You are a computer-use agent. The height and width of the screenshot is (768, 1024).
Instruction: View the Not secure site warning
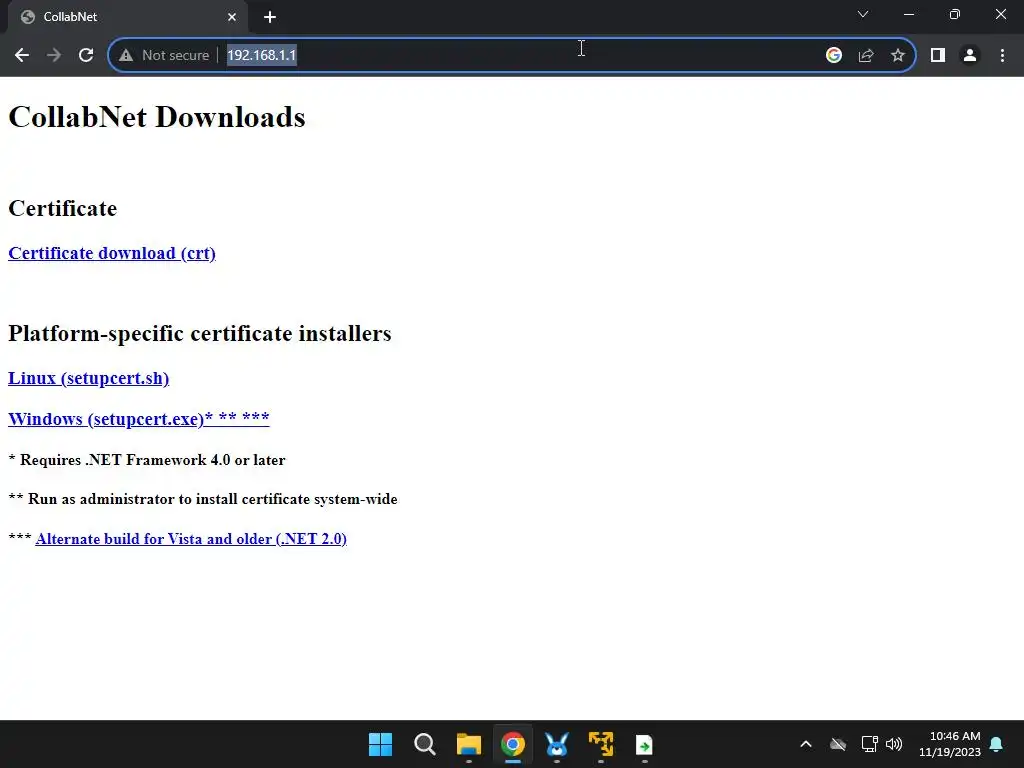(164, 56)
